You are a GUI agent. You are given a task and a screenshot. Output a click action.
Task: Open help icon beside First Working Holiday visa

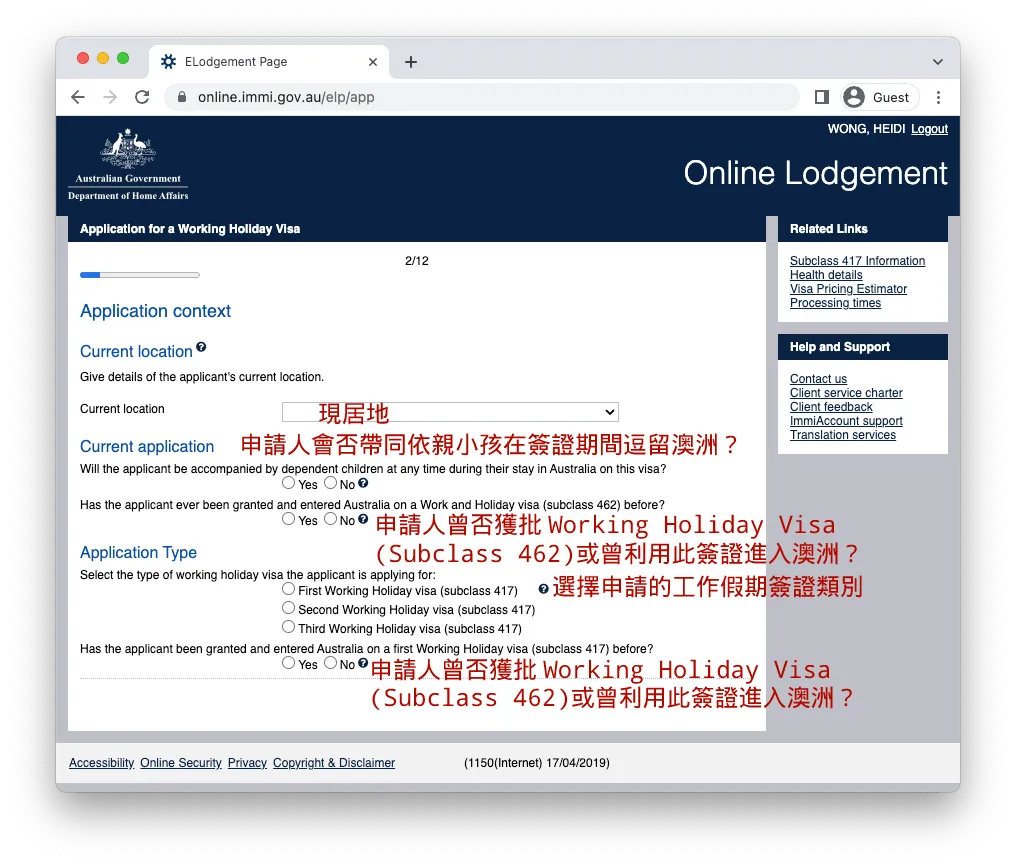click(x=544, y=588)
